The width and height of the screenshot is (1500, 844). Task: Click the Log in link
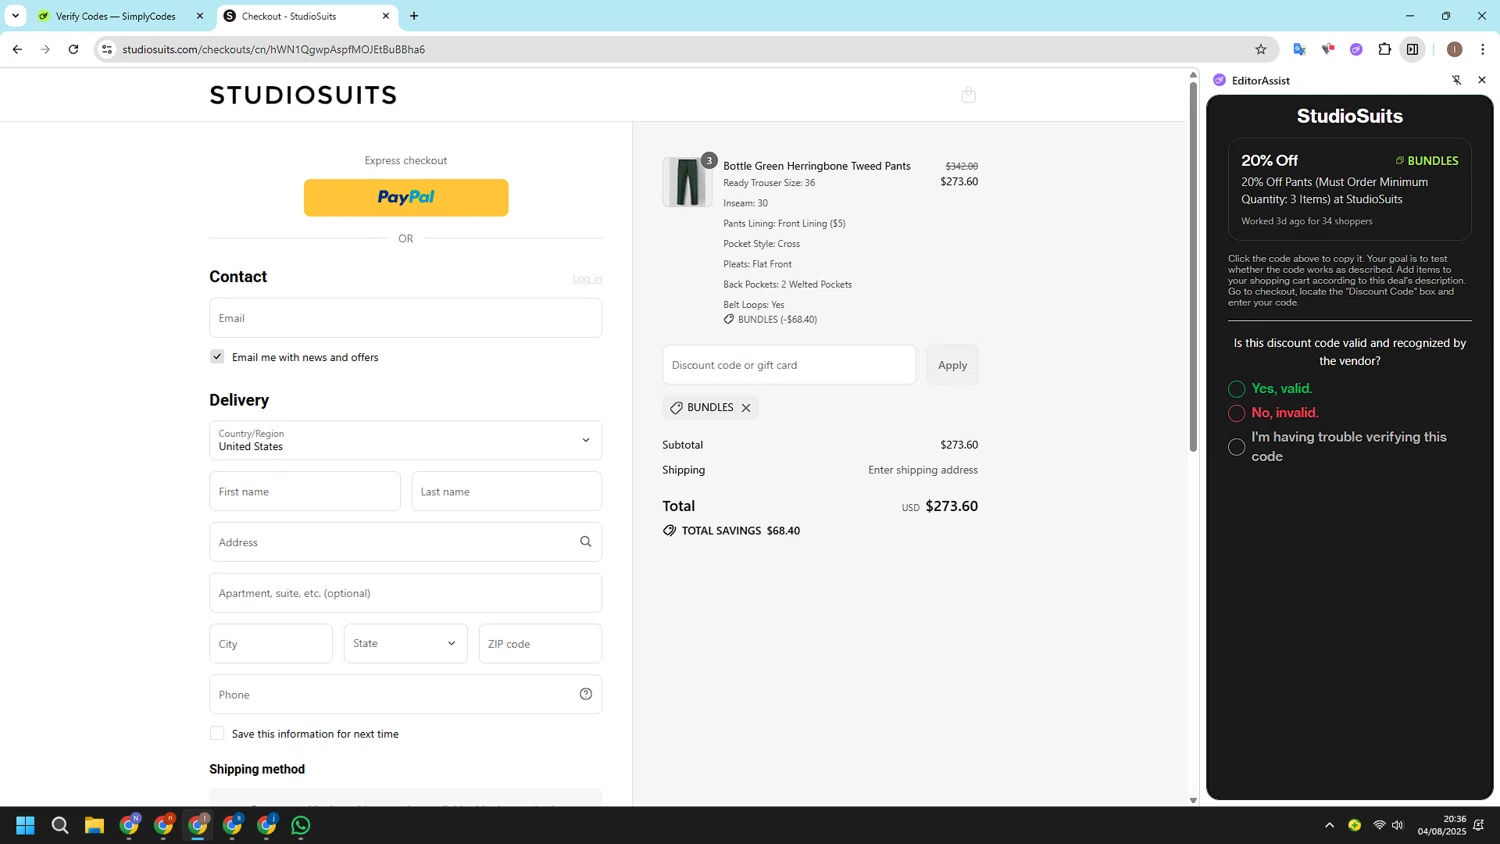pyautogui.click(x=587, y=279)
